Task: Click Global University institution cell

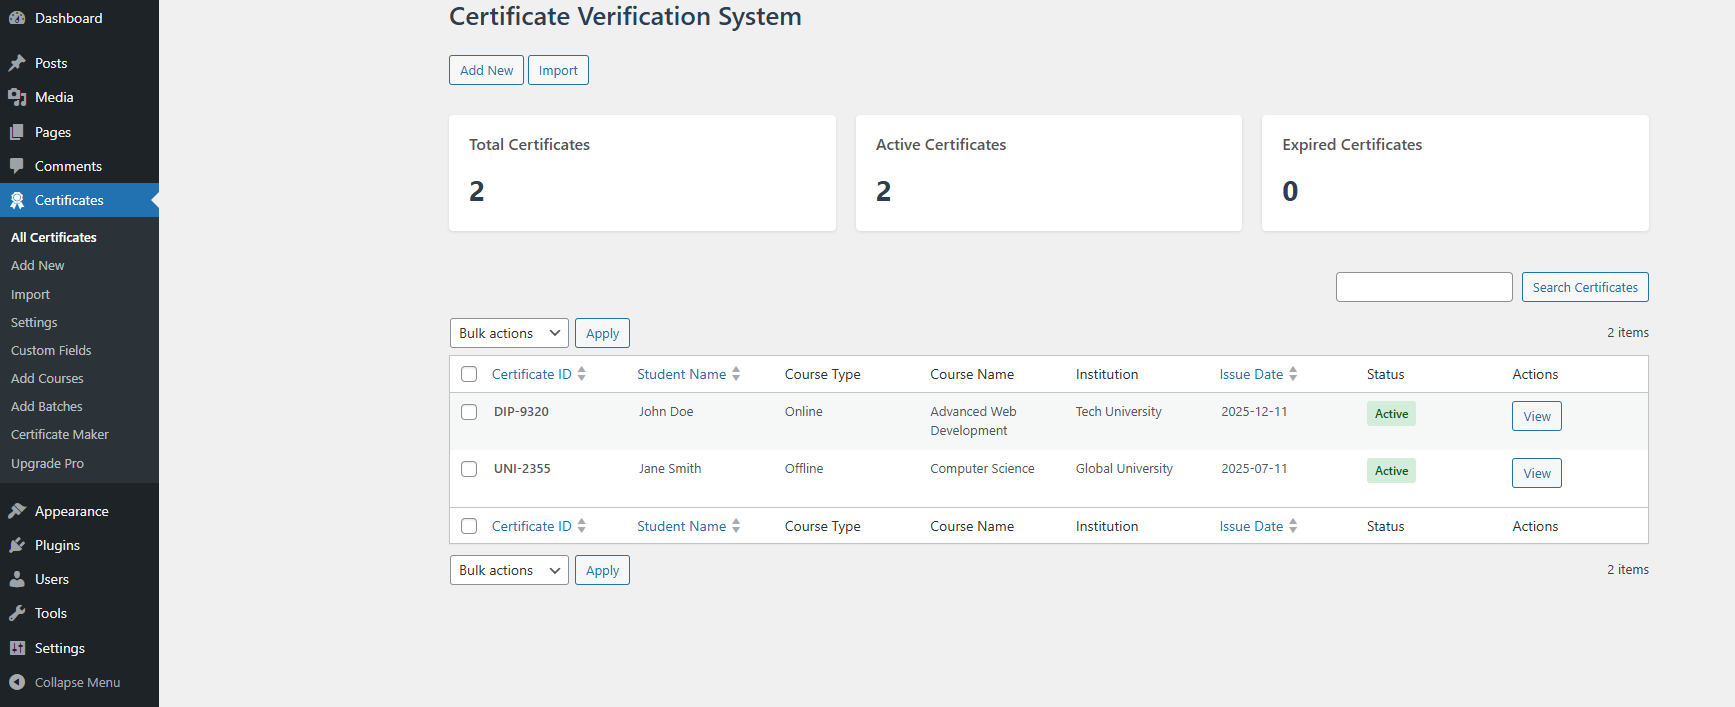Action: pos(1124,468)
